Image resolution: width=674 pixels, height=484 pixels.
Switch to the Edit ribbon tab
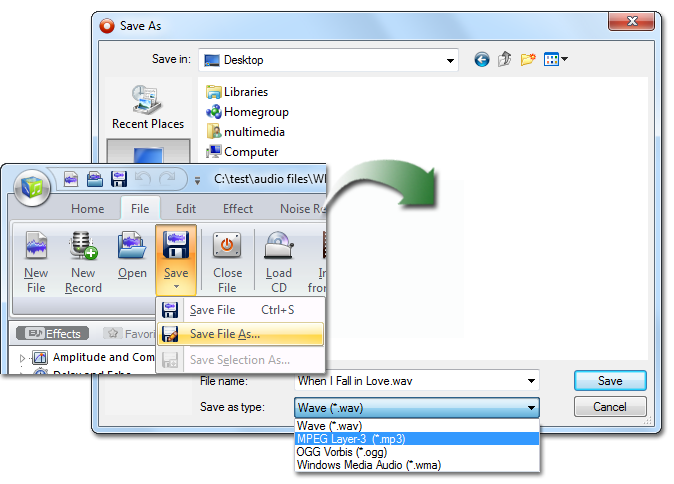(x=186, y=209)
